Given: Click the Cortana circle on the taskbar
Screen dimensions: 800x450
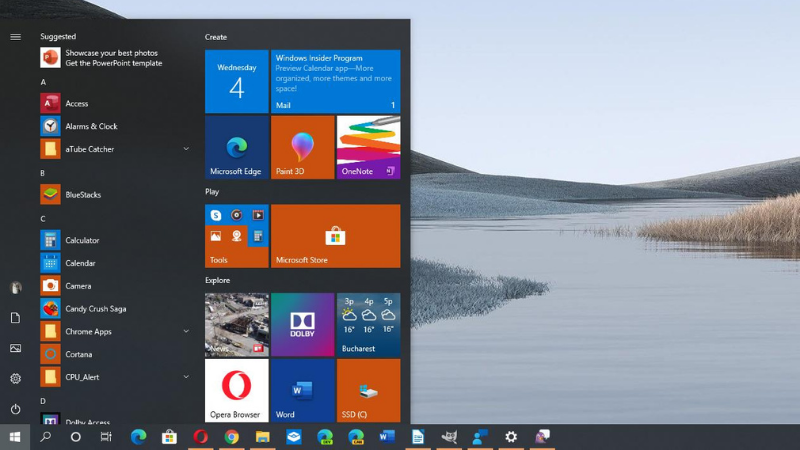Looking at the screenshot, I should point(76,437).
